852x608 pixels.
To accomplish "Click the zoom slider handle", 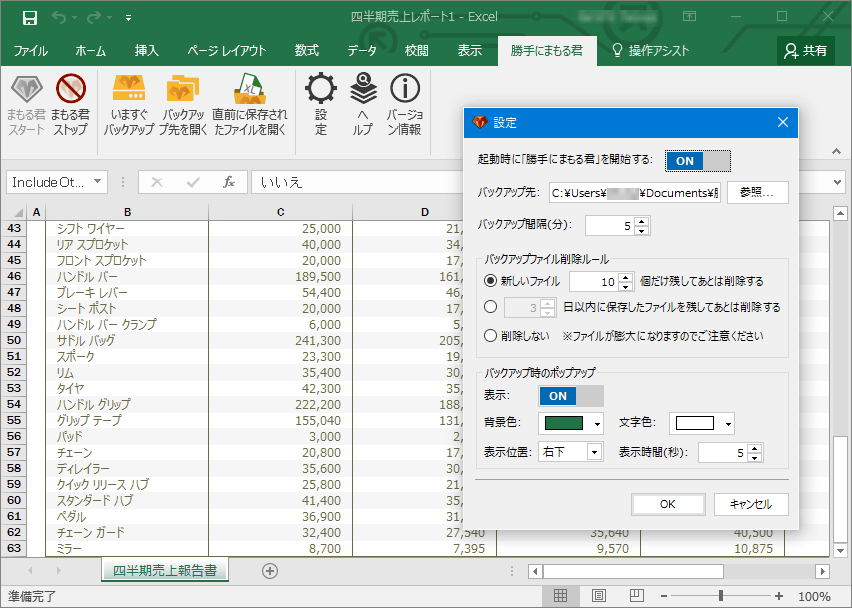I will 721,596.
